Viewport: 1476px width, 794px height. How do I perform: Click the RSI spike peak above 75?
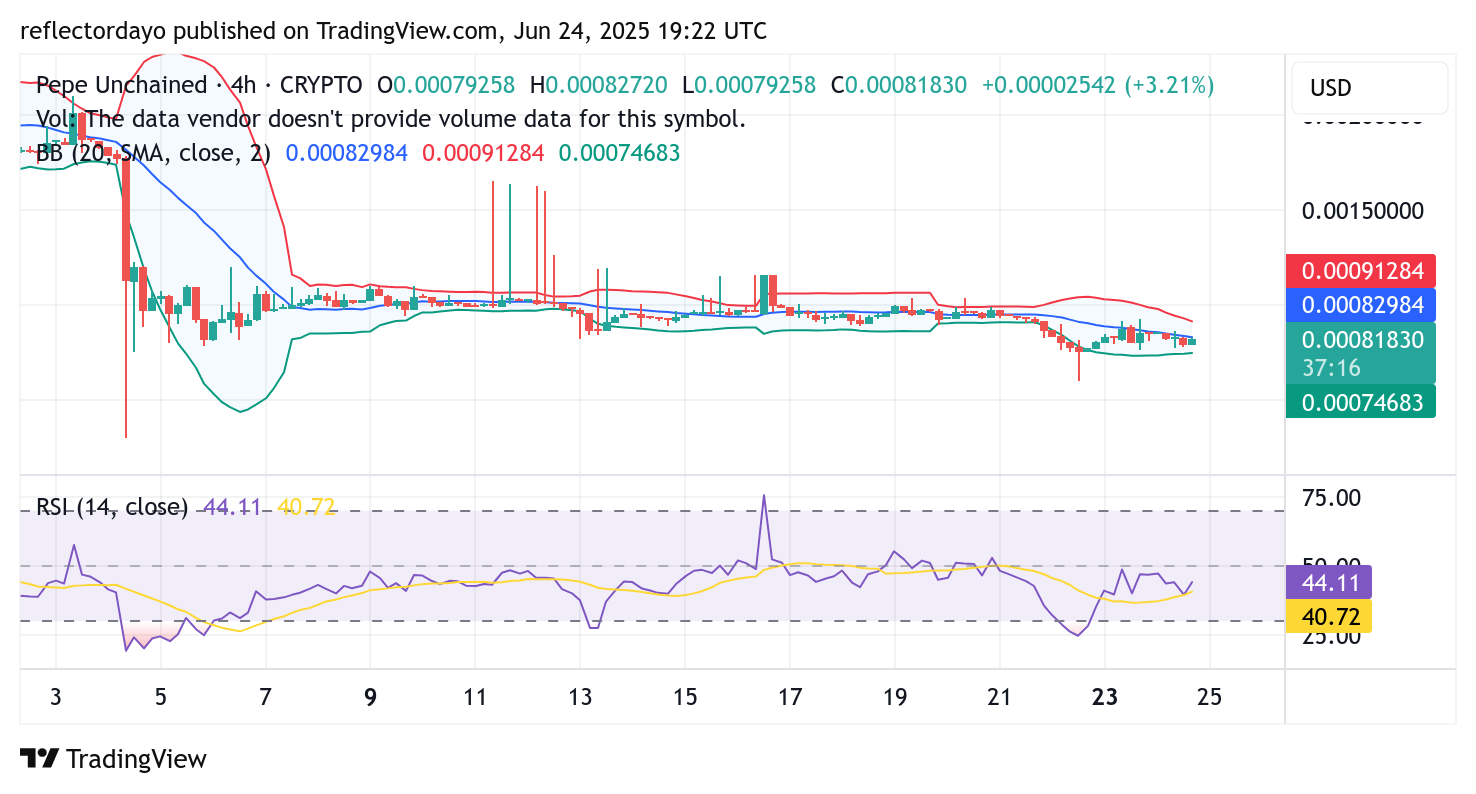point(764,496)
